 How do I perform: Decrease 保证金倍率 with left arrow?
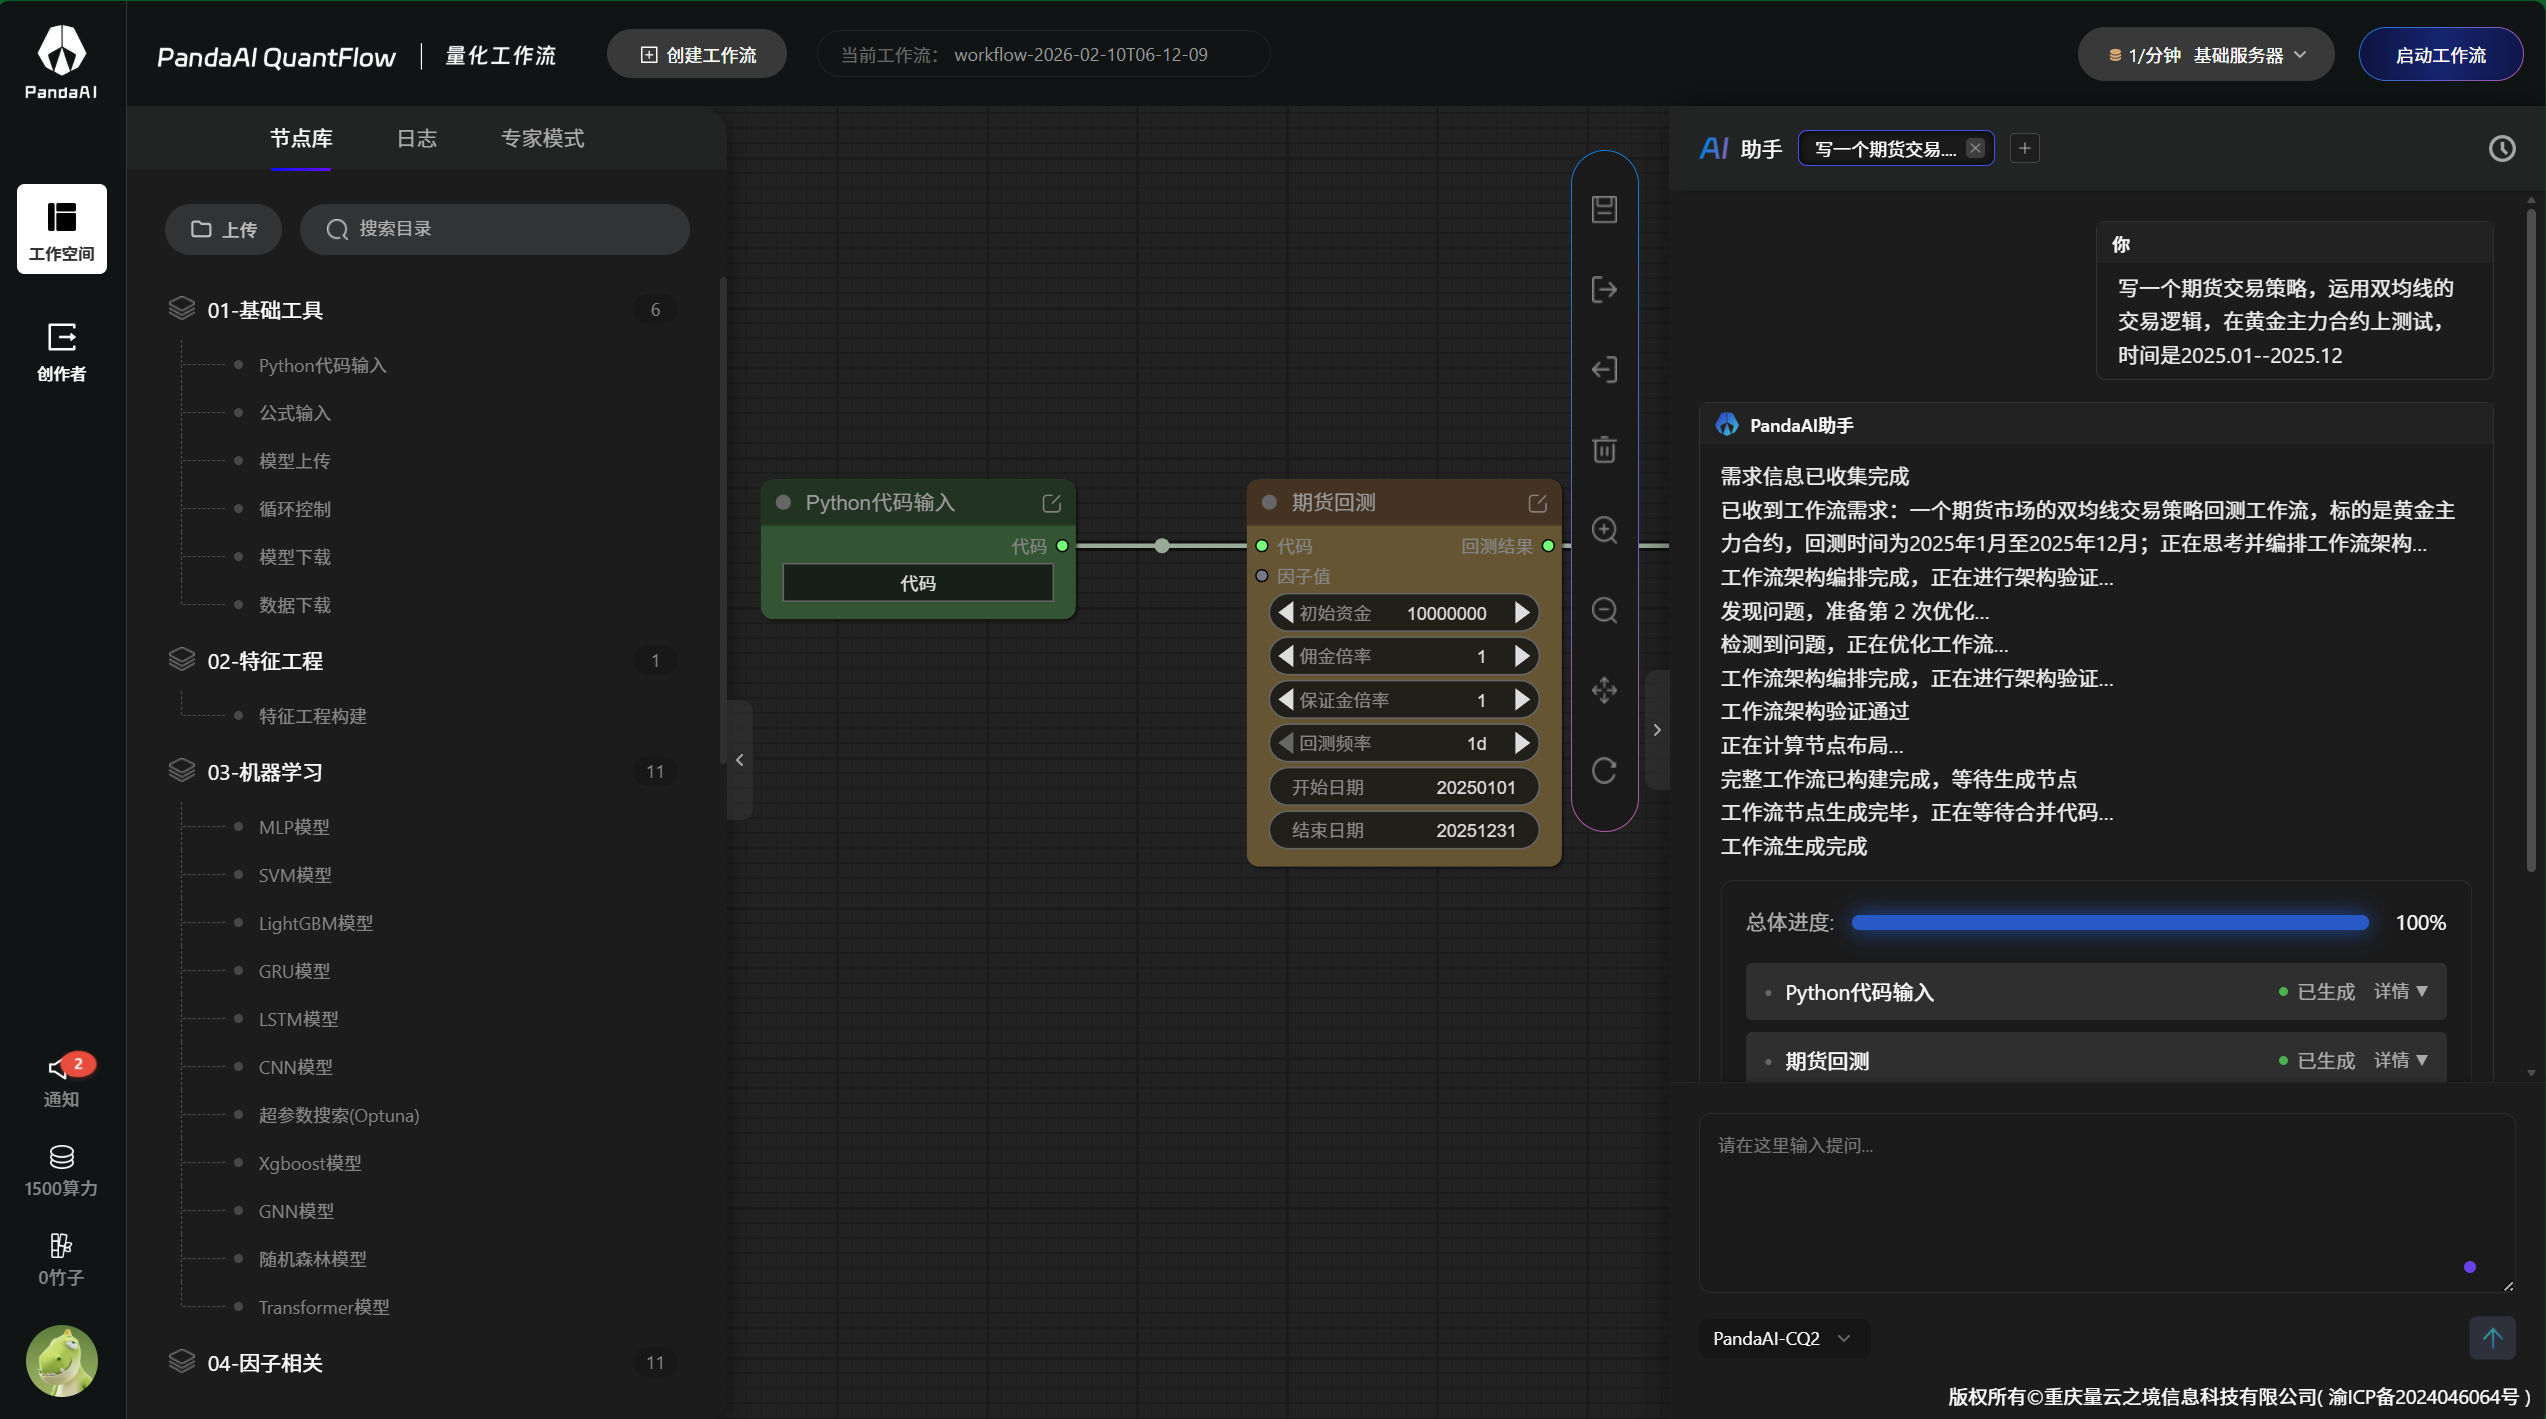point(1286,699)
